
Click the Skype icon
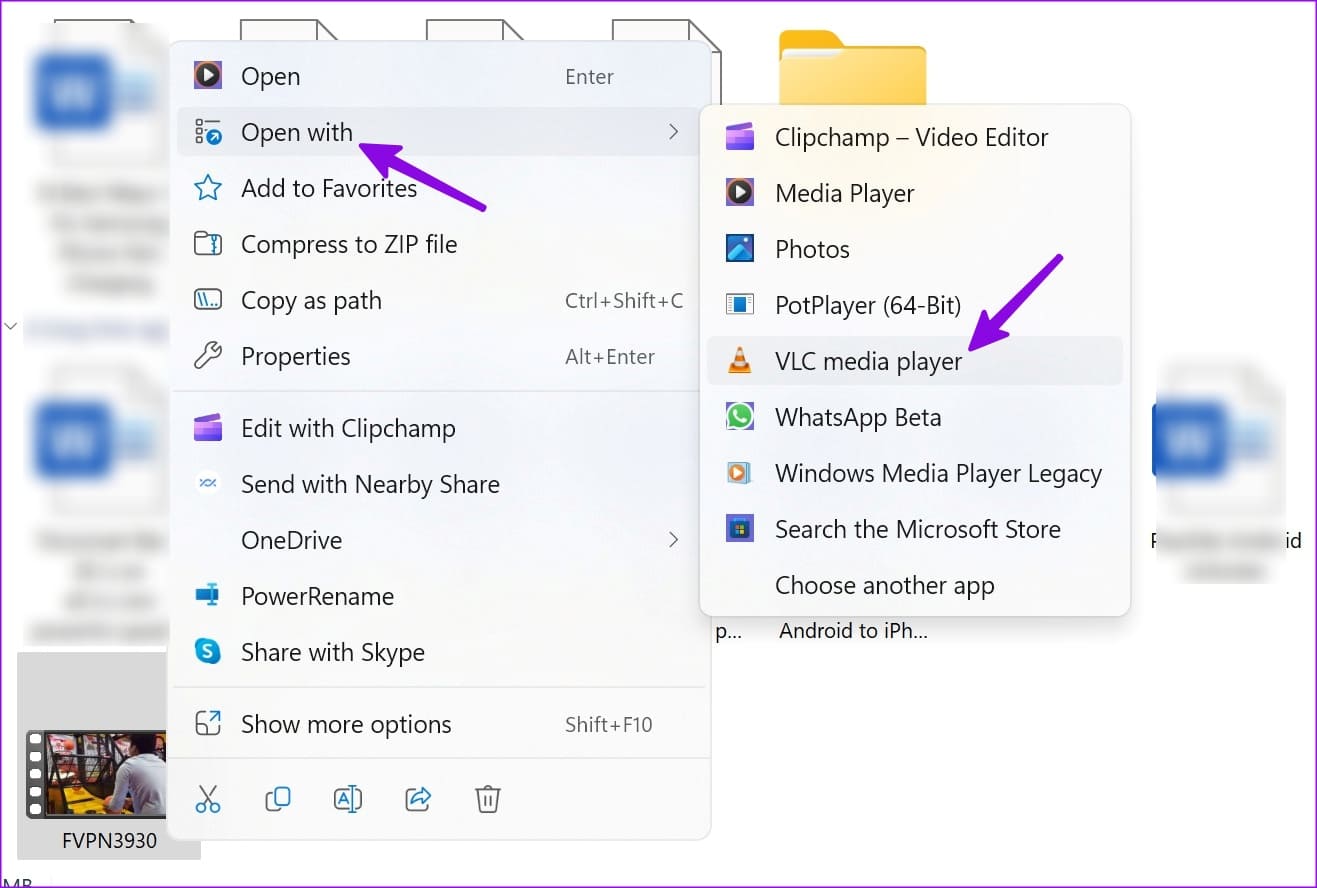(x=207, y=652)
